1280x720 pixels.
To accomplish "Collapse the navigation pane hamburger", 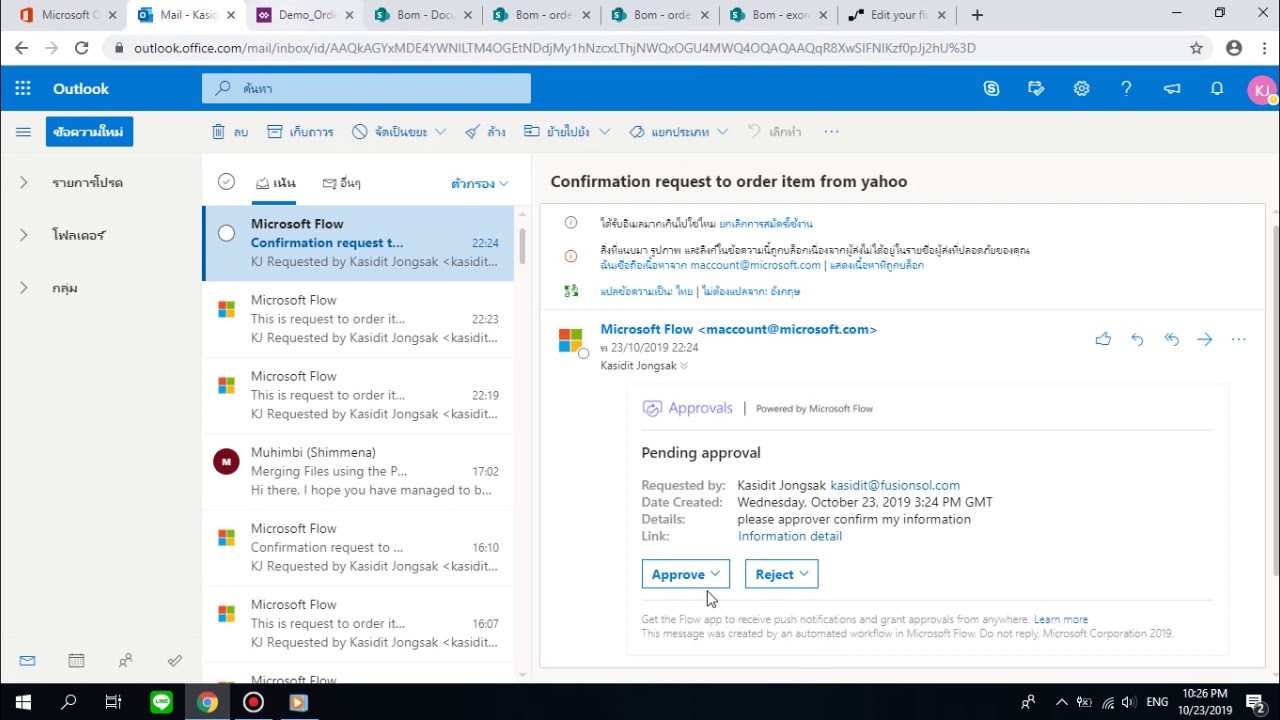I will click(x=23, y=132).
